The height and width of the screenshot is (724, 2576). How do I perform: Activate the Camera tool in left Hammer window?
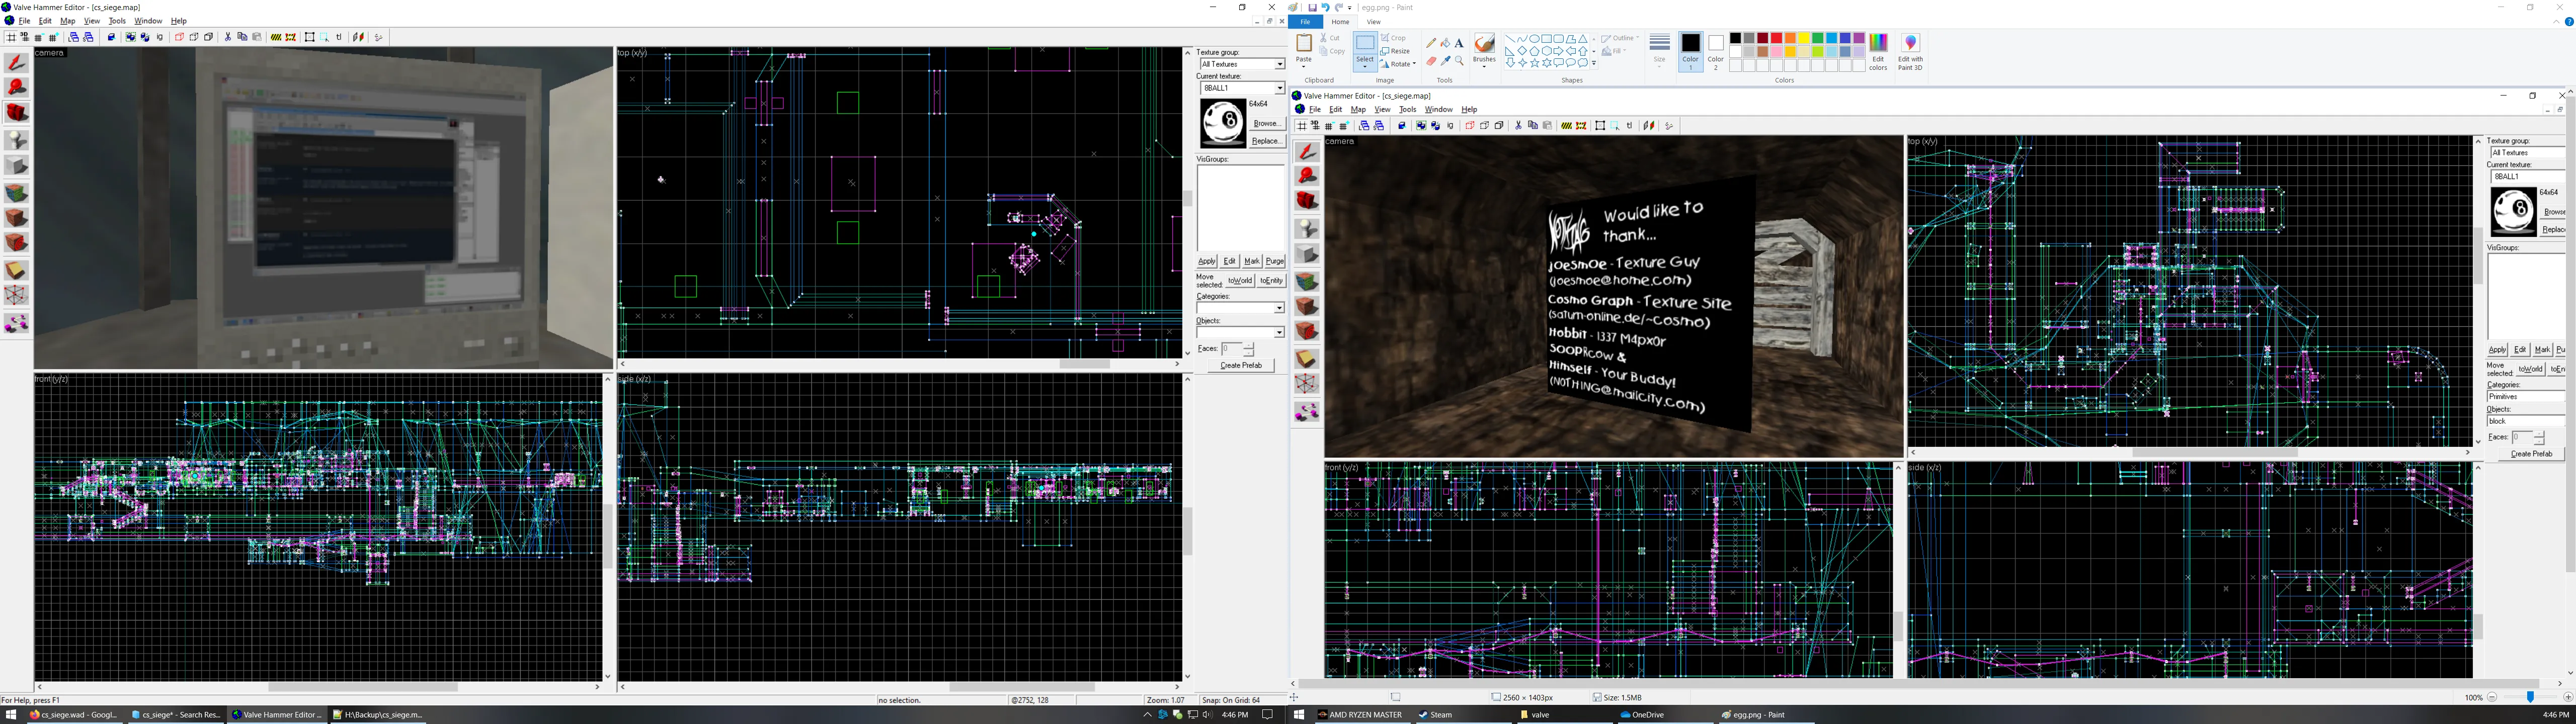click(x=17, y=113)
